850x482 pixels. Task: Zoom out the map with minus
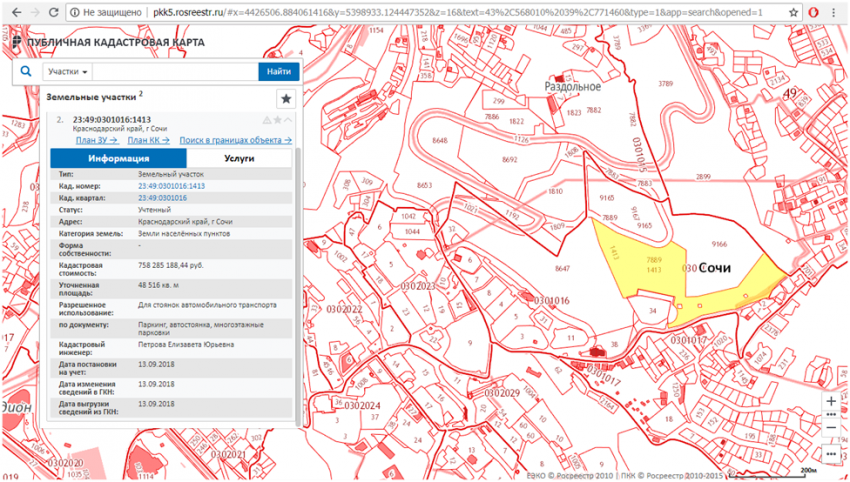[832, 428]
